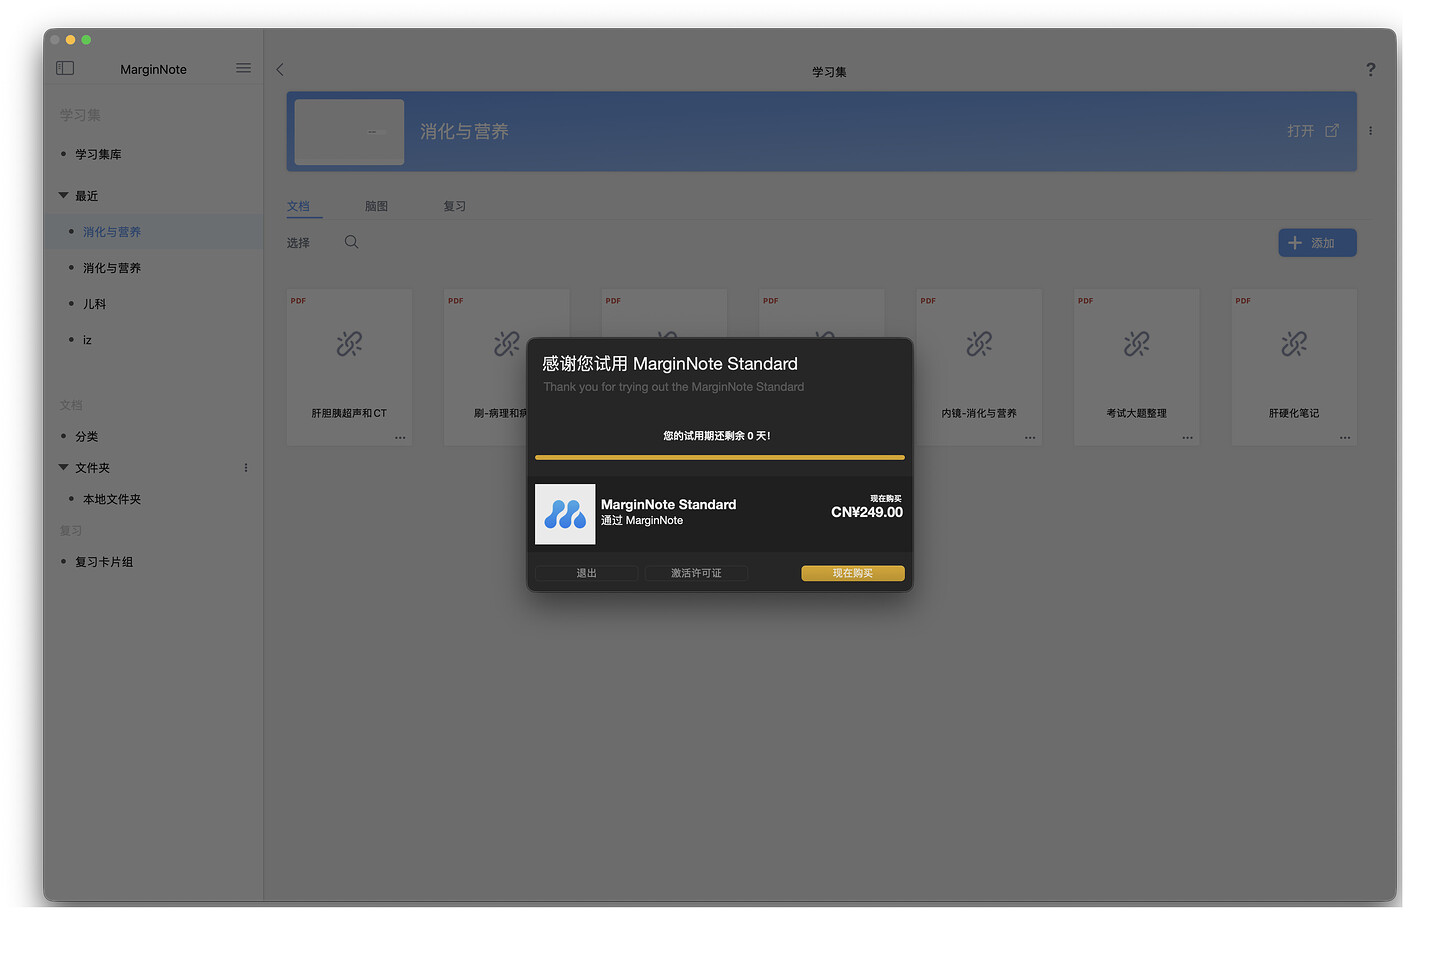This screenshot has height=959, width=1440.
Task: Click the broken-link icon on 肝胆胰超声和CT
Action: (349, 344)
